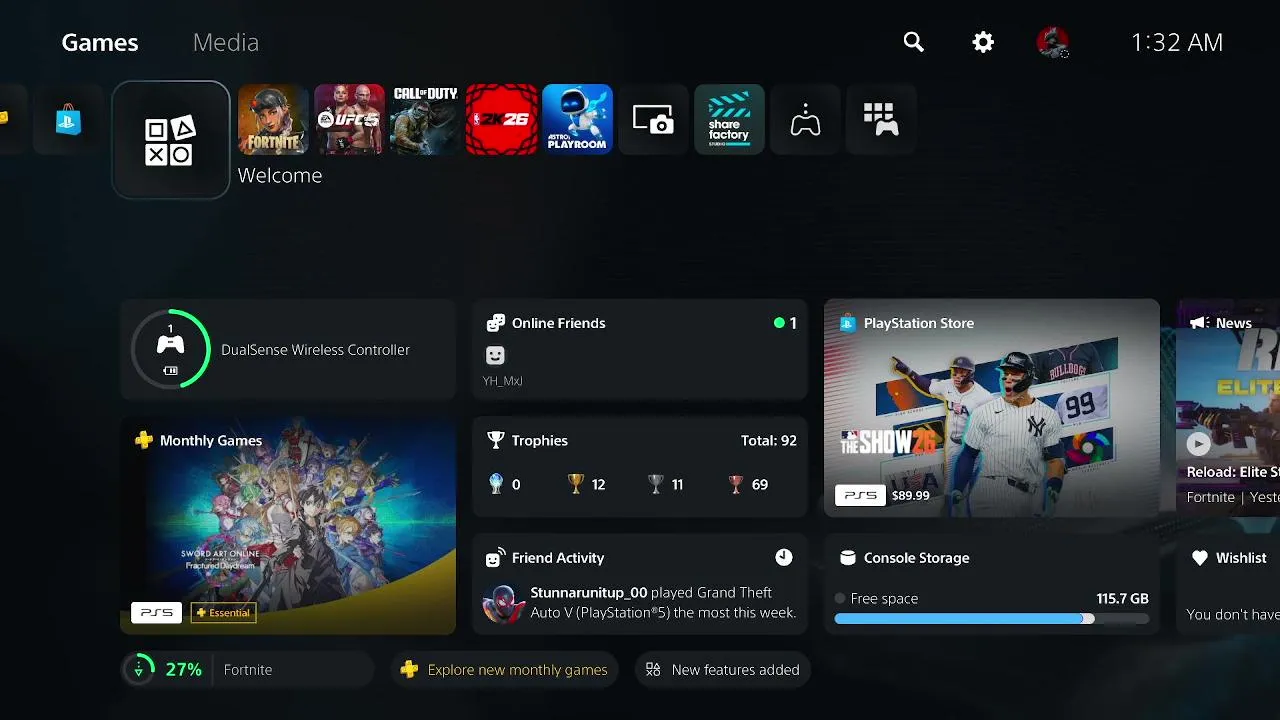
Task: Open the user profile avatar
Action: (x=1052, y=42)
